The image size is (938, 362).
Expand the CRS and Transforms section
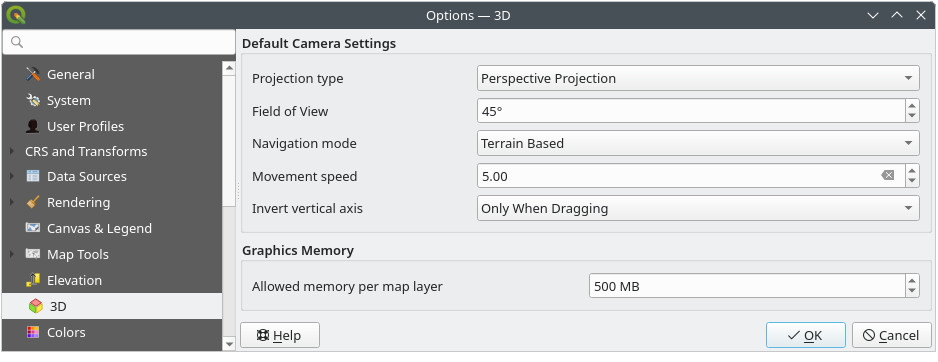coord(13,151)
